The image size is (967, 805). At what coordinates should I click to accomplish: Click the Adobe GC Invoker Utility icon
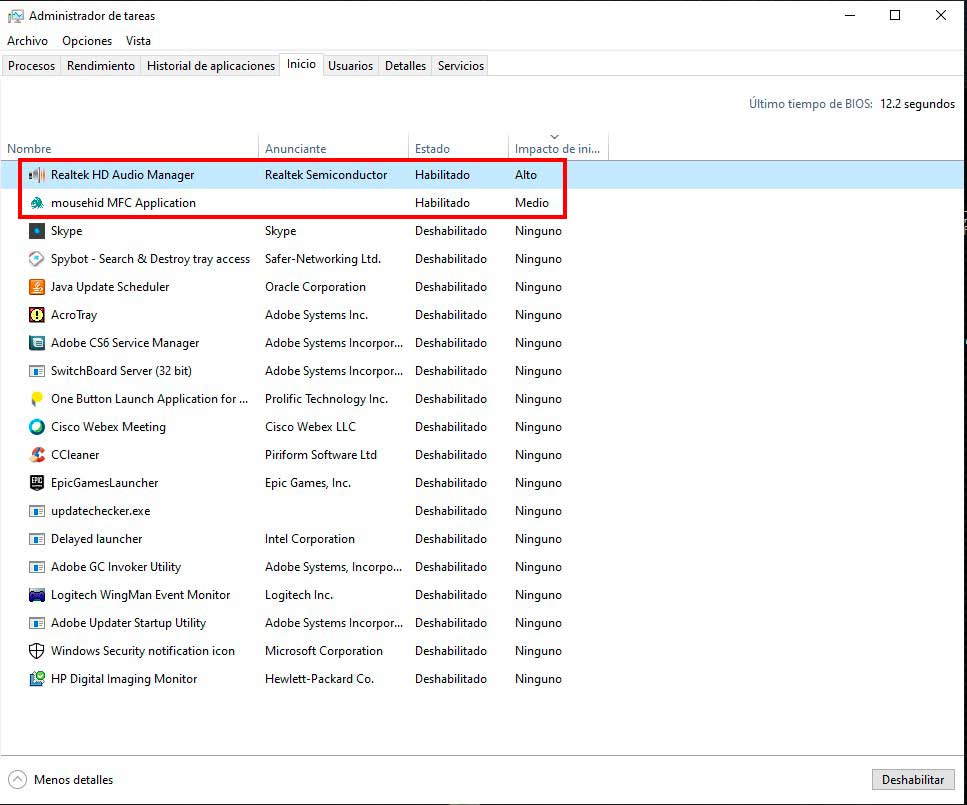(37, 567)
